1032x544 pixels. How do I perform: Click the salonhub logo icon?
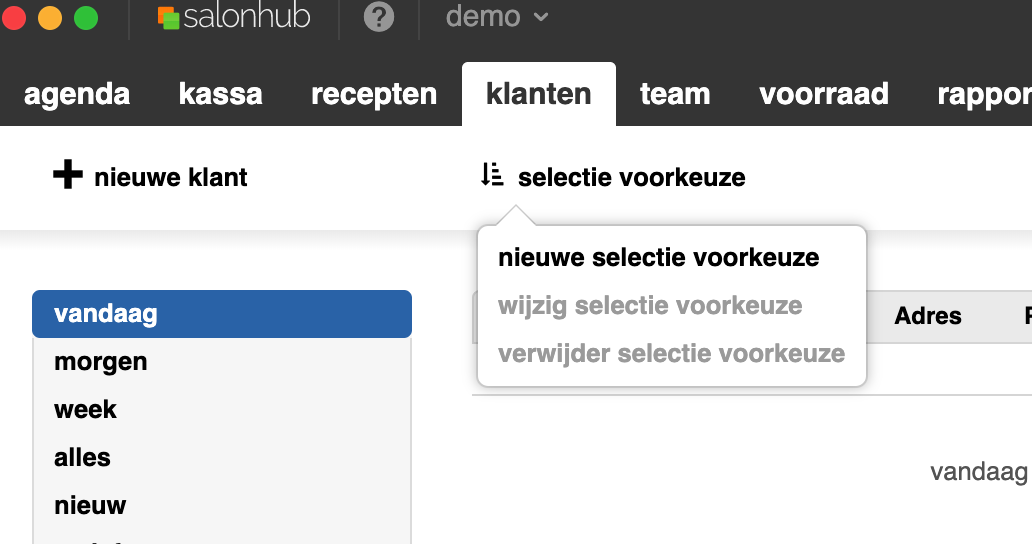[168, 18]
